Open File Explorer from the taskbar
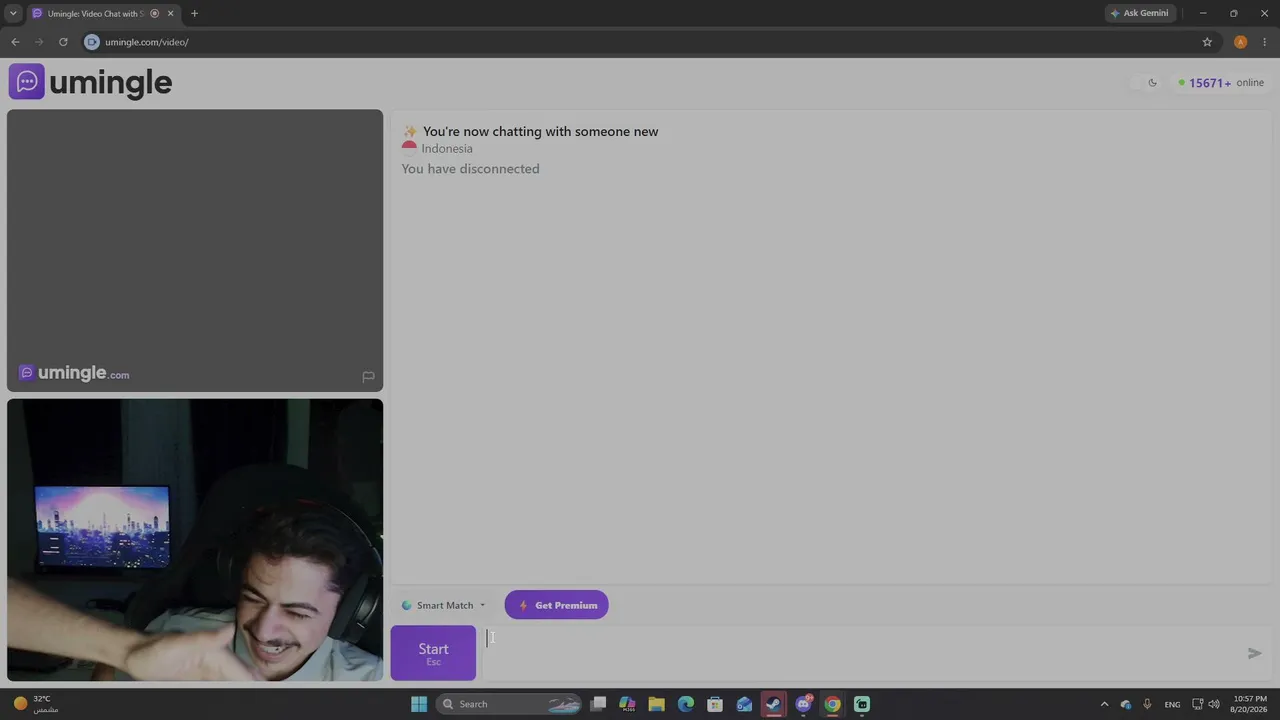Image resolution: width=1280 pixels, height=720 pixels. point(656,704)
